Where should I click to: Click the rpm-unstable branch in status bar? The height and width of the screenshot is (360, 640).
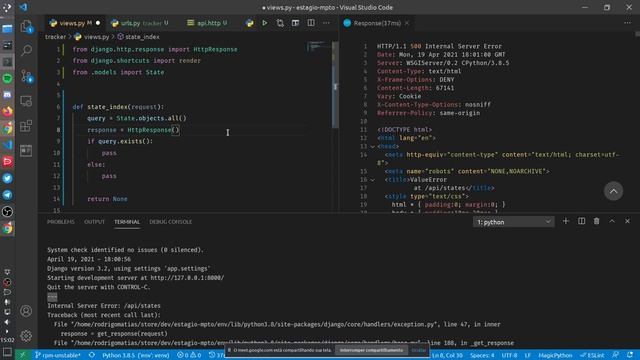(x=58, y=355)
